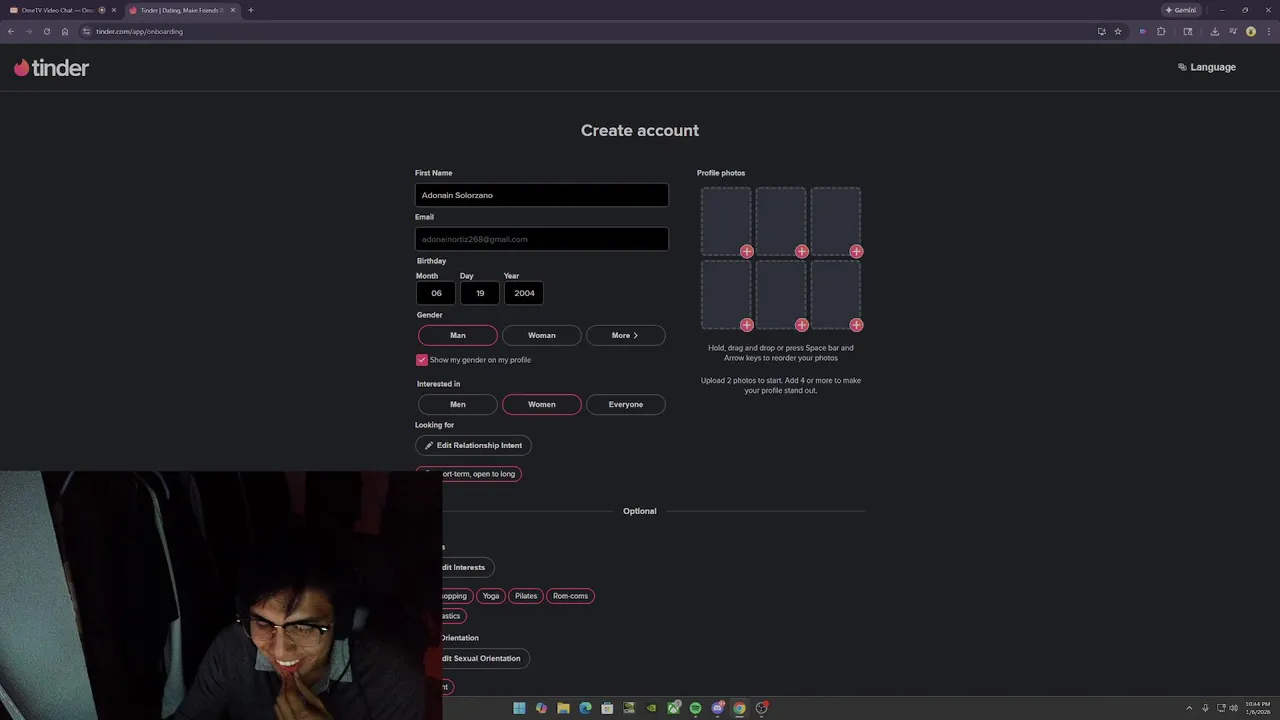The width and height of the screenshot is (1280, 720).
Task: Open OBS Studio from the taskbar
Action: point(761,708)
